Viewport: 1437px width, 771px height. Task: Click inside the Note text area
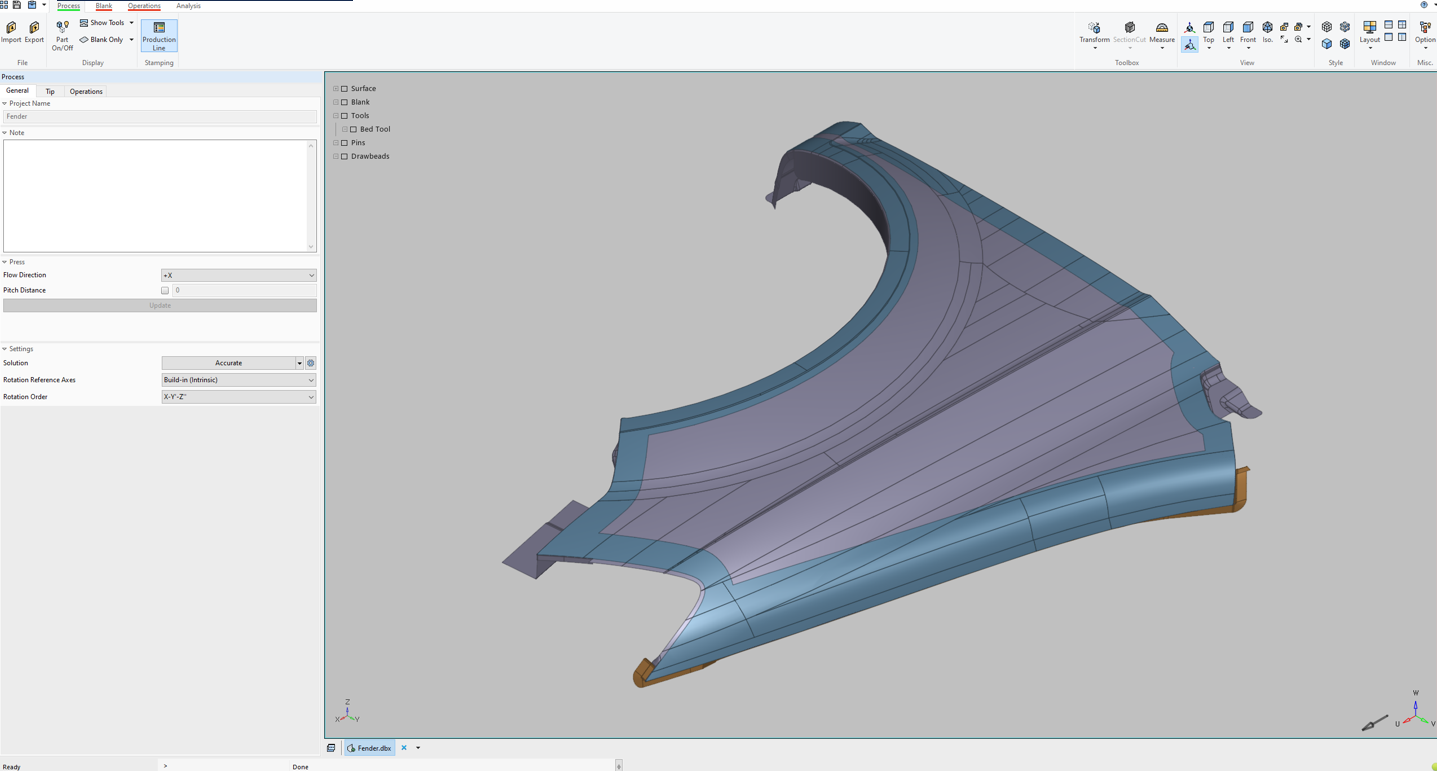155,195
